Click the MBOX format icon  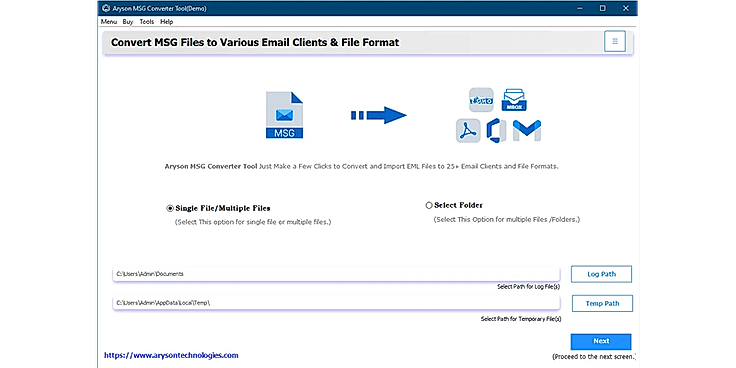coord(514,100)
